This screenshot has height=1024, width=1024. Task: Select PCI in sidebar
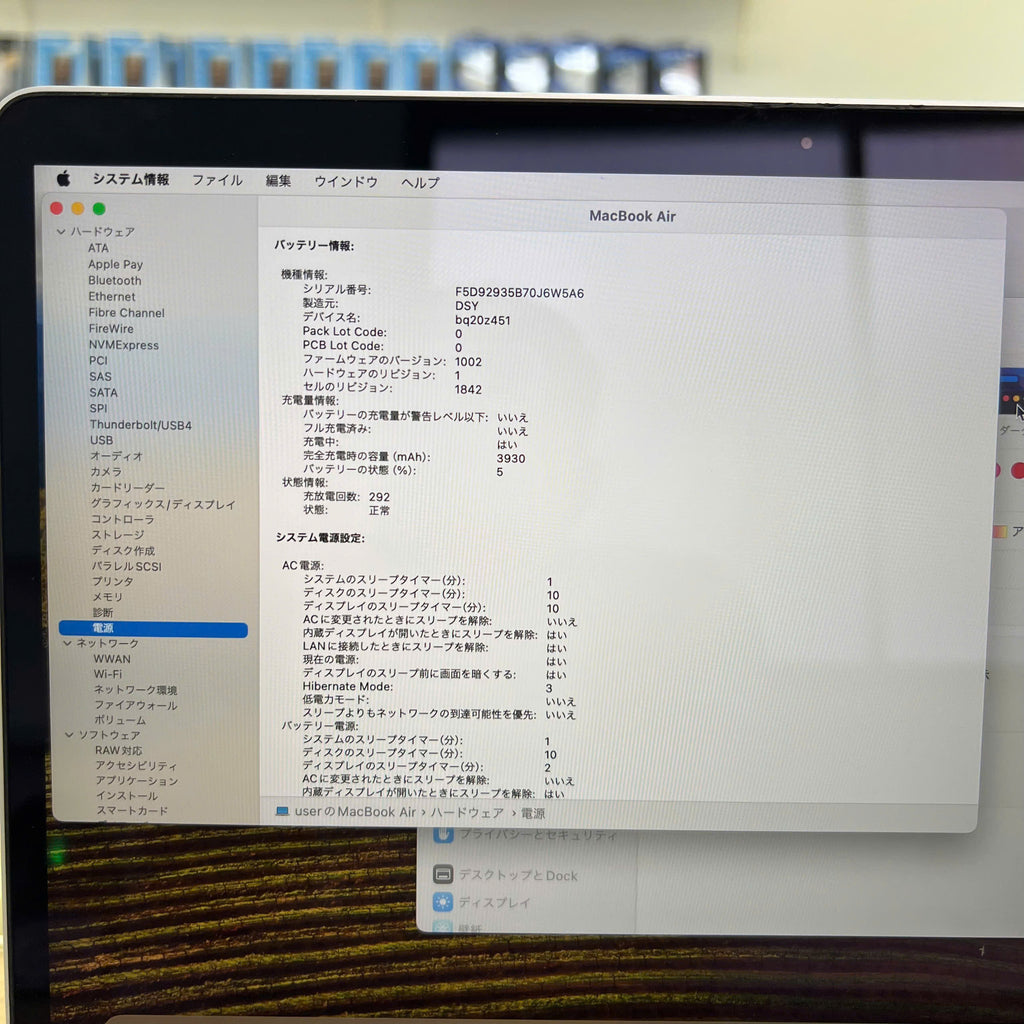(x=99, y=360)
